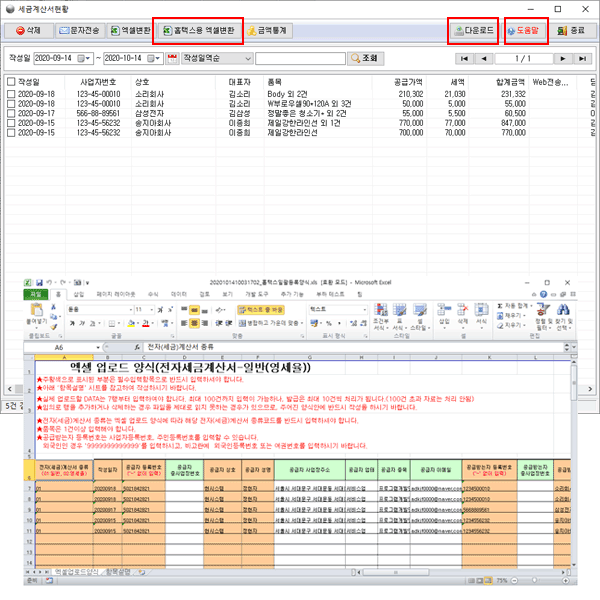Image resolution: width=600 pixels, height=600 pixels.
Task: Go to last page of results
Action: point(582,59)
